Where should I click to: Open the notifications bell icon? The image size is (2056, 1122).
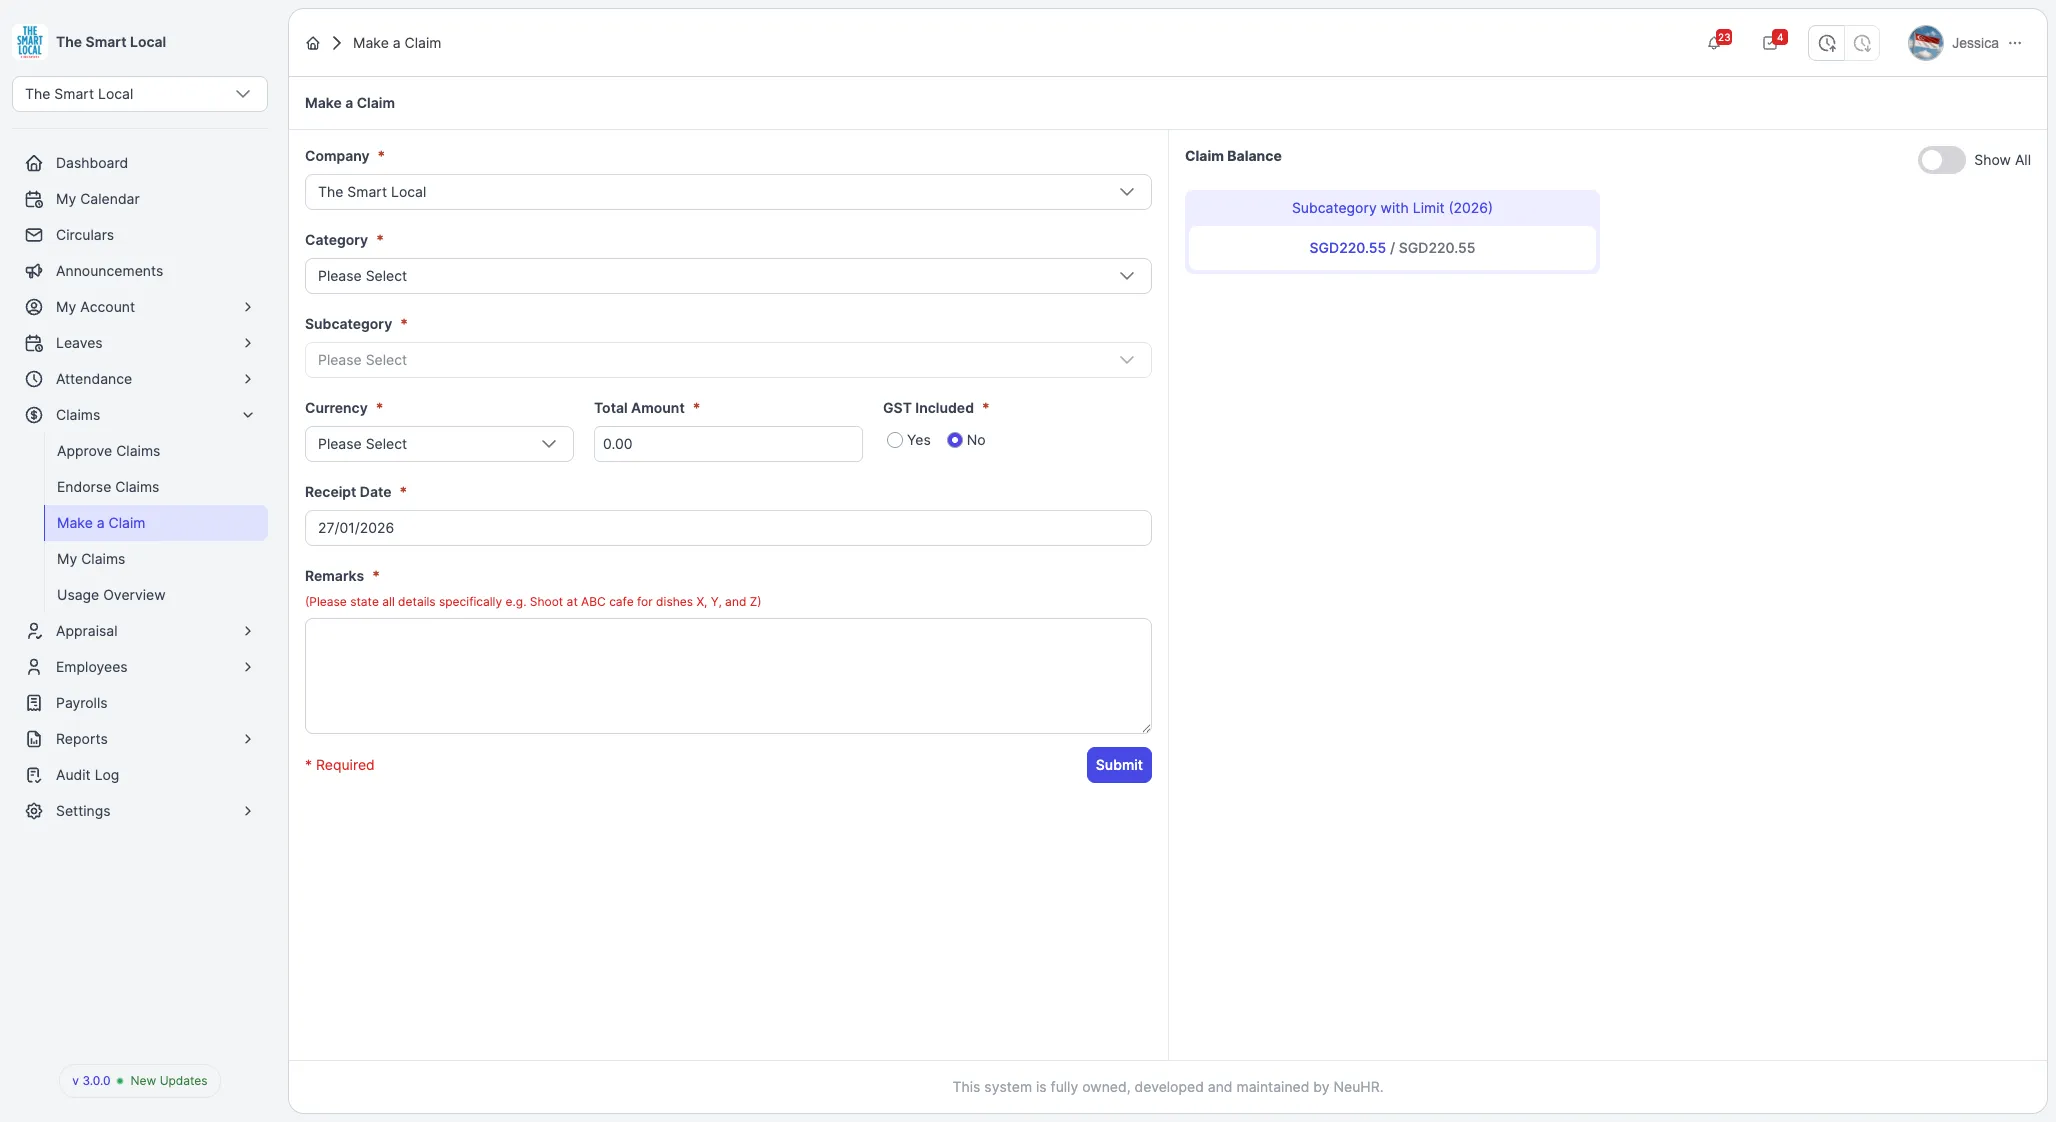pos(1716,43)
